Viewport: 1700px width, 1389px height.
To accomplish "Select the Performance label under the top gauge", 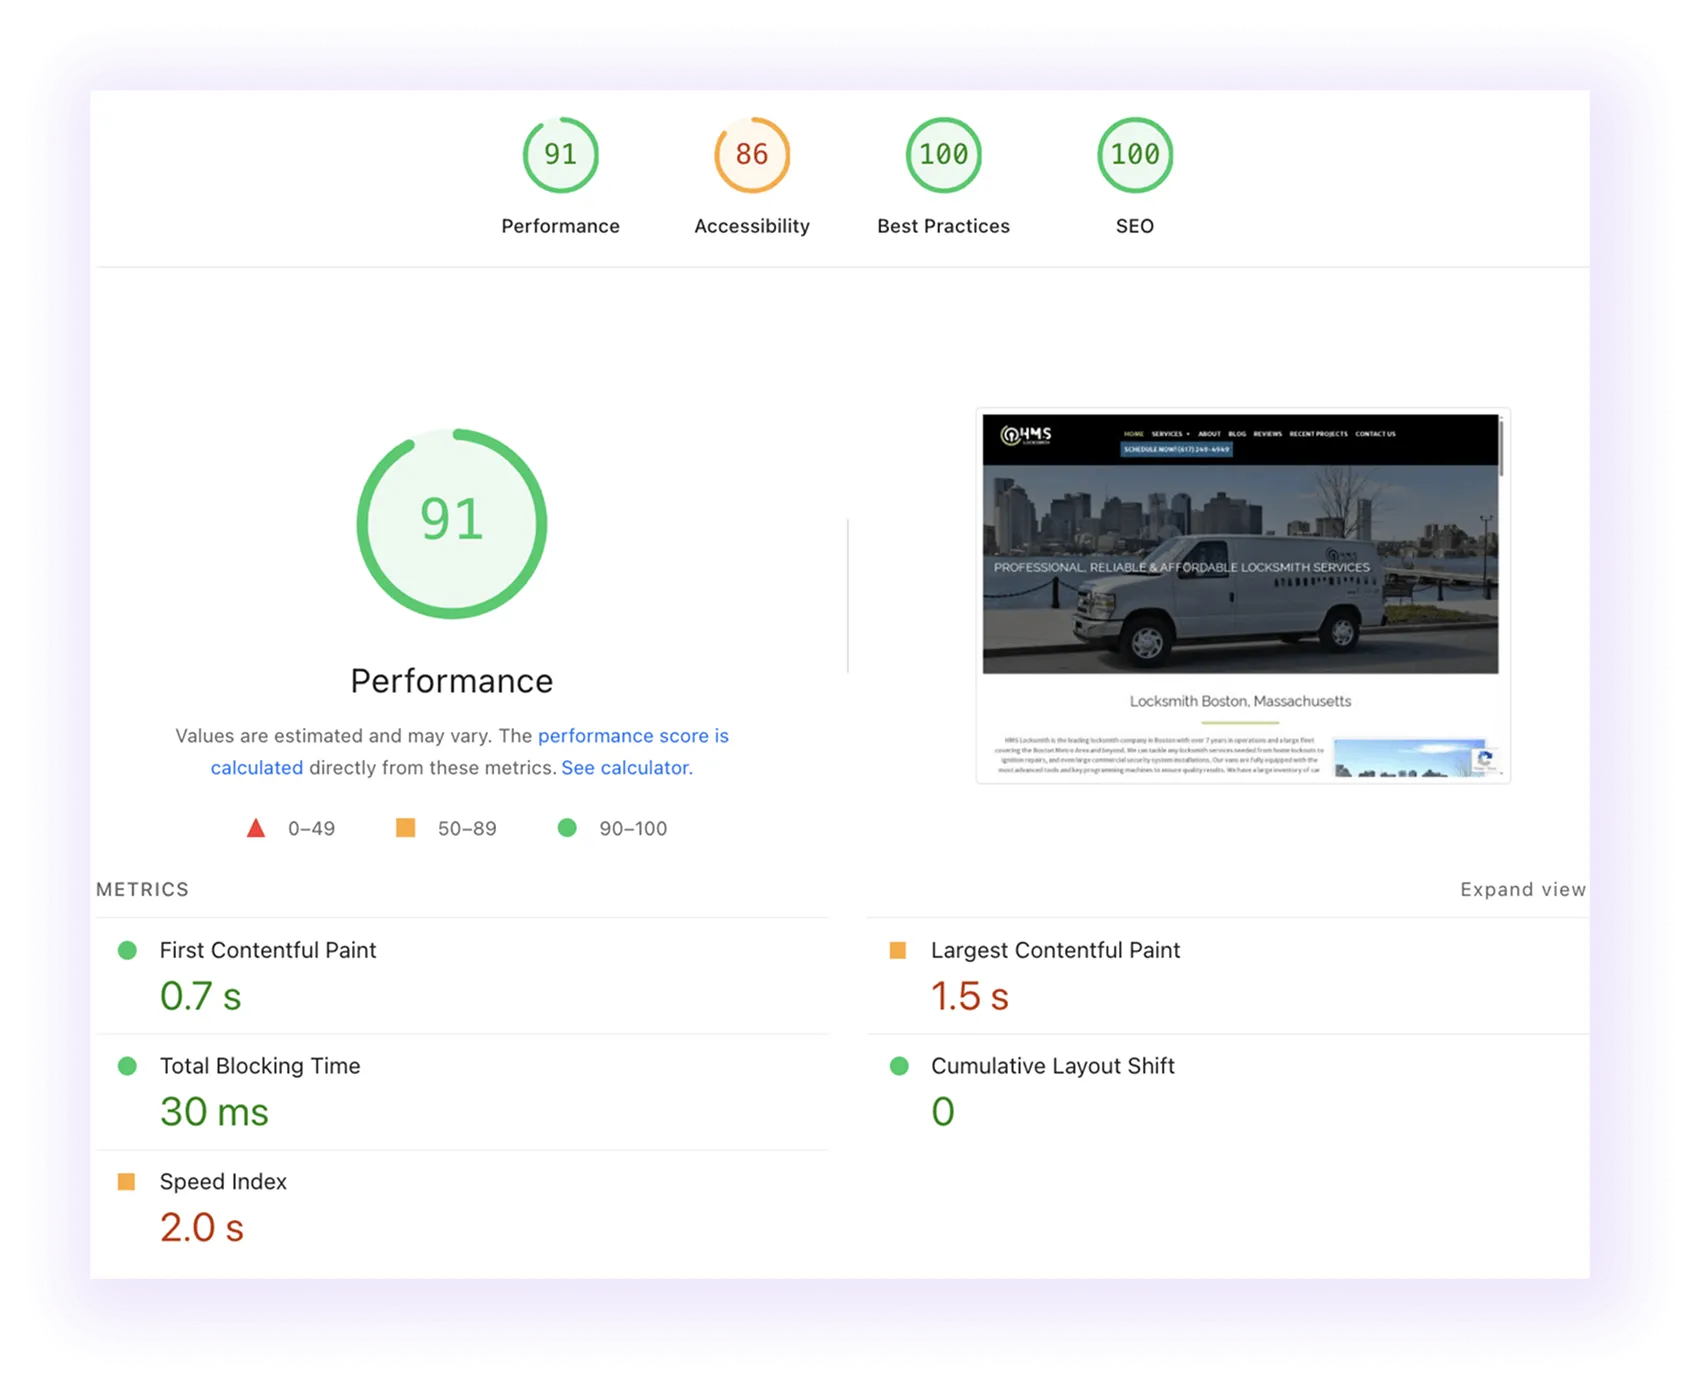I will [560, 226].
